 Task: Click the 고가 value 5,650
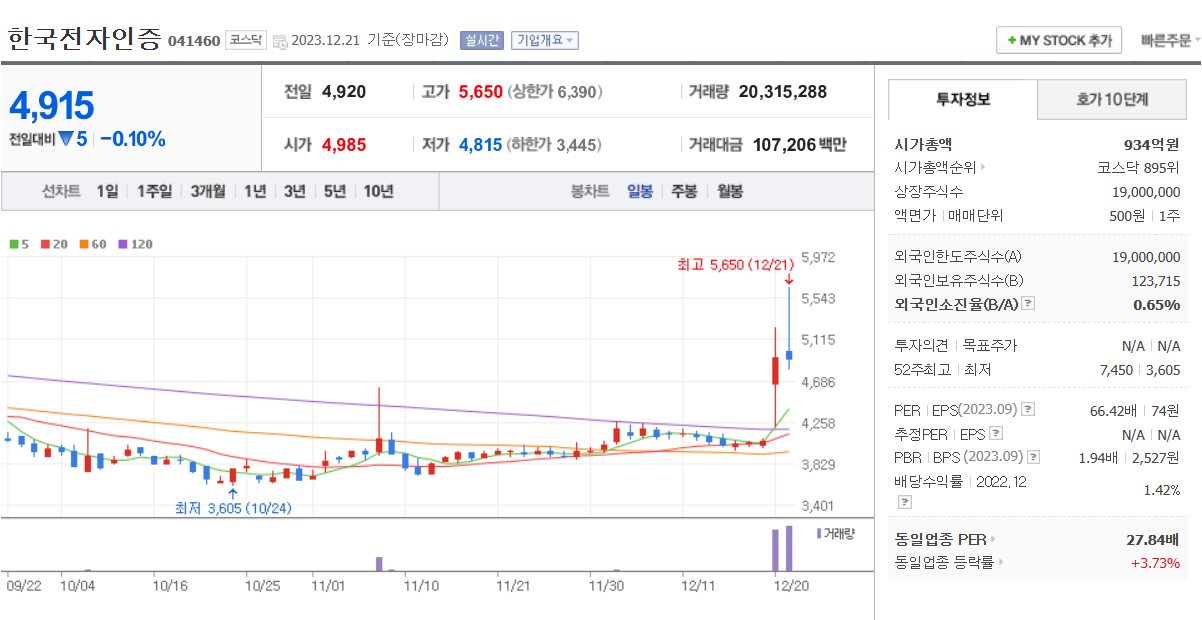click(480, 92)
